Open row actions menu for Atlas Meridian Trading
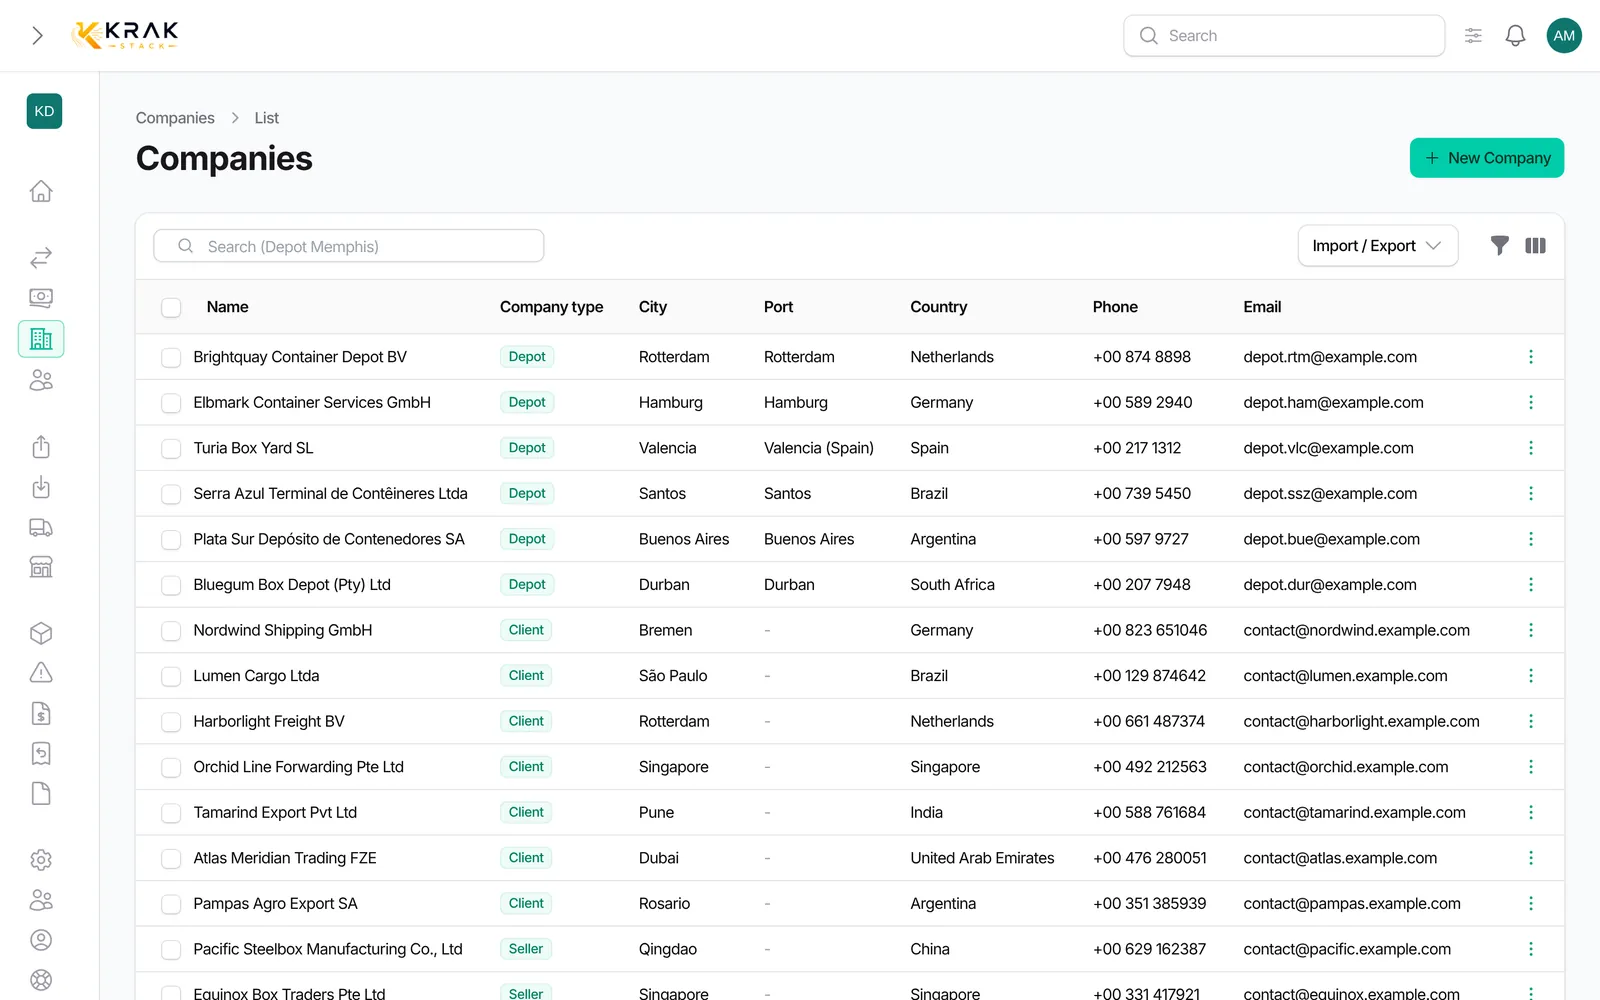Screen dimensions: 1600x1000 [1530, 858]
